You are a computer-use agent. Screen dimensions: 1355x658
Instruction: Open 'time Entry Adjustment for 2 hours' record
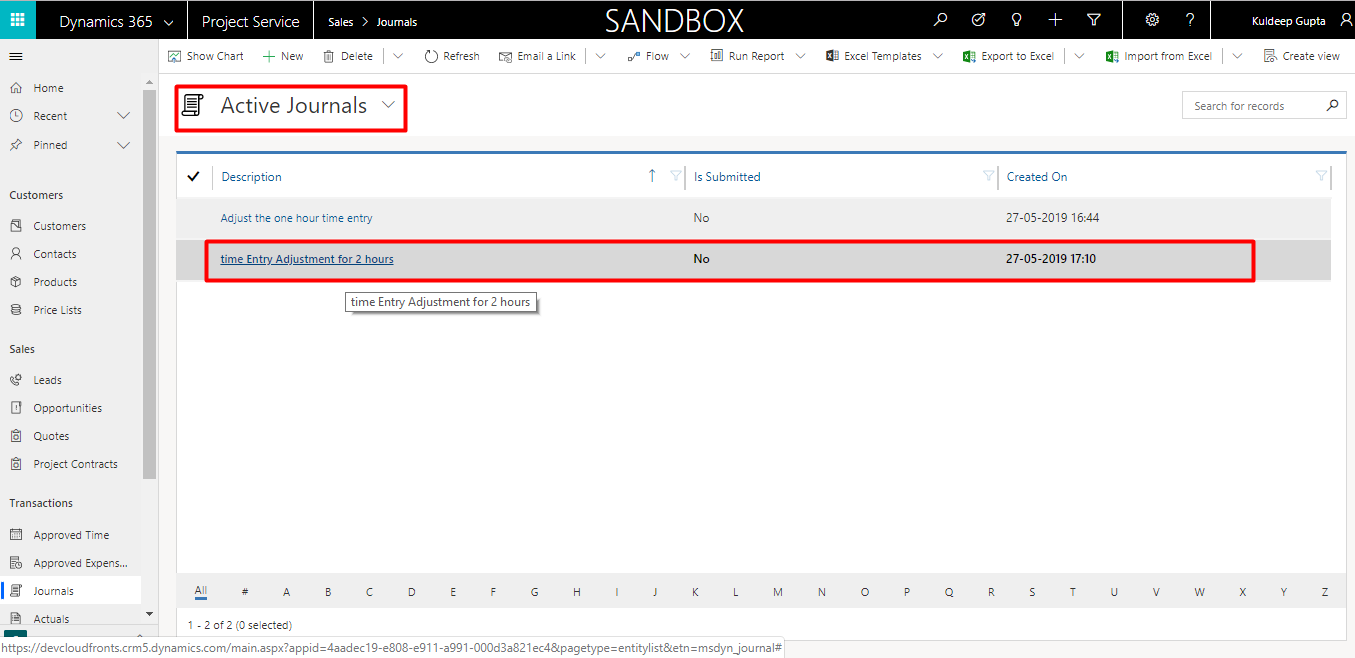[307, 259]
